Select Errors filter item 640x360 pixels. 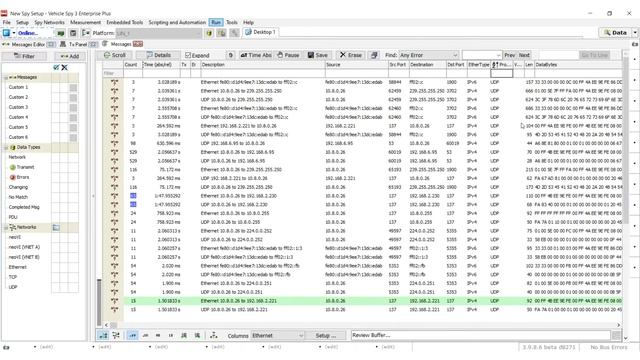point(23,177)
